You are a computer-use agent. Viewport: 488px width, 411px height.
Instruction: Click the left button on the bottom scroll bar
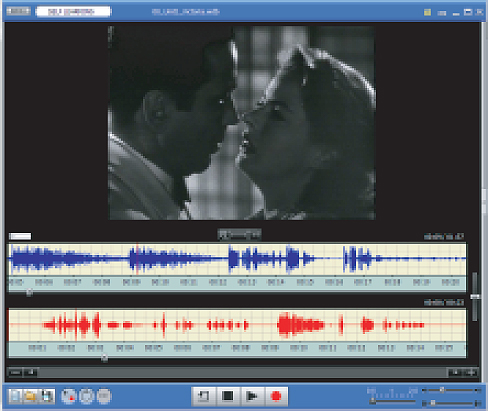coord(15,372)
